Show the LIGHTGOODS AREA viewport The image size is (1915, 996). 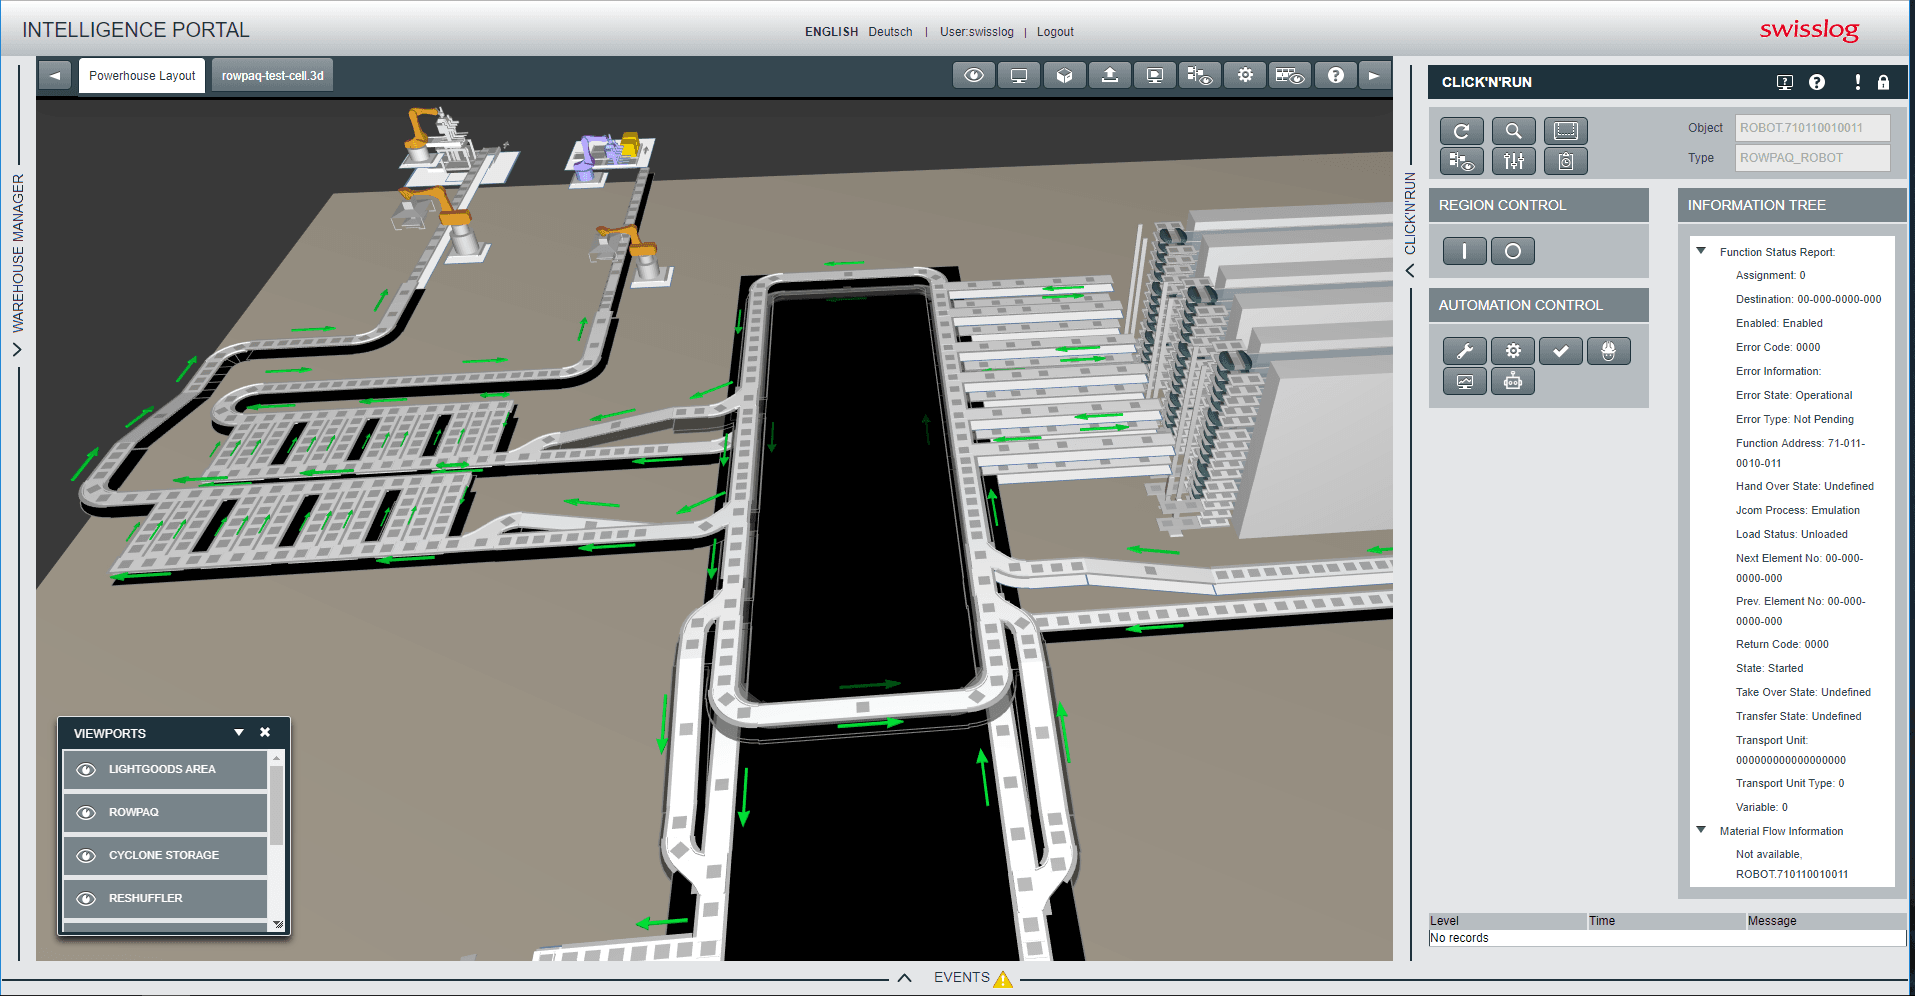165,770
